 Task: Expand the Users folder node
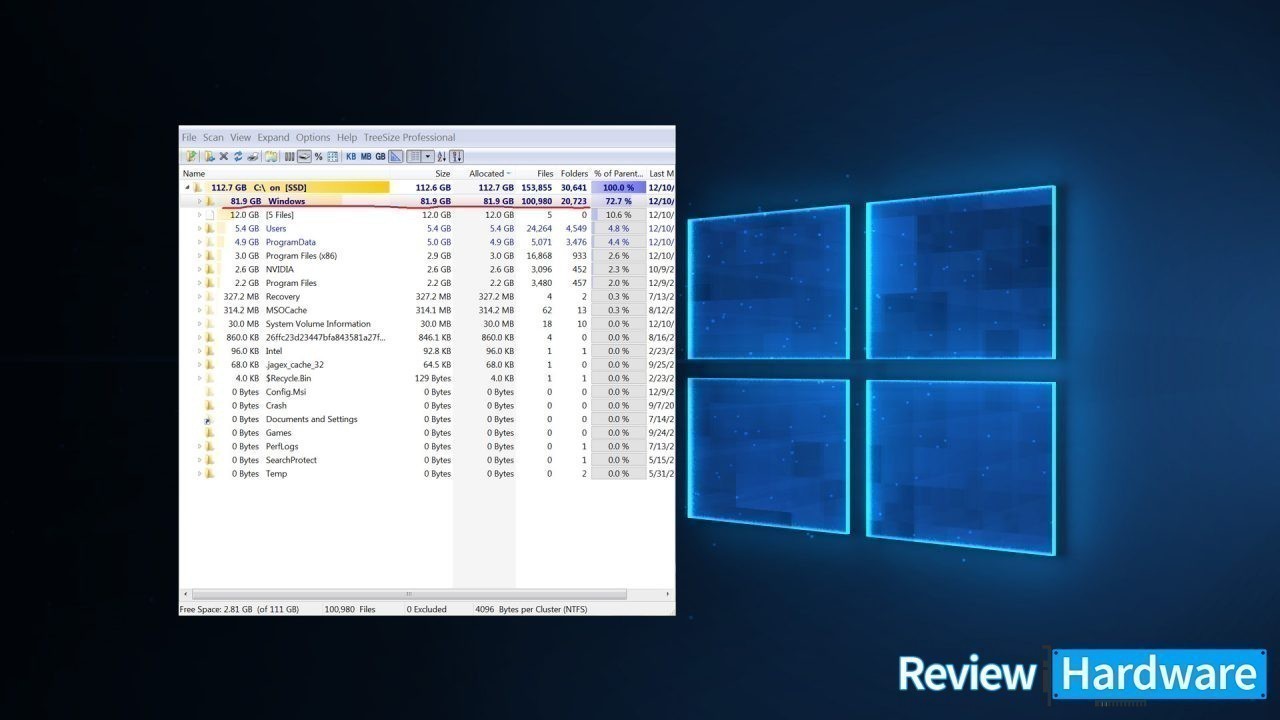coord(199,228)
